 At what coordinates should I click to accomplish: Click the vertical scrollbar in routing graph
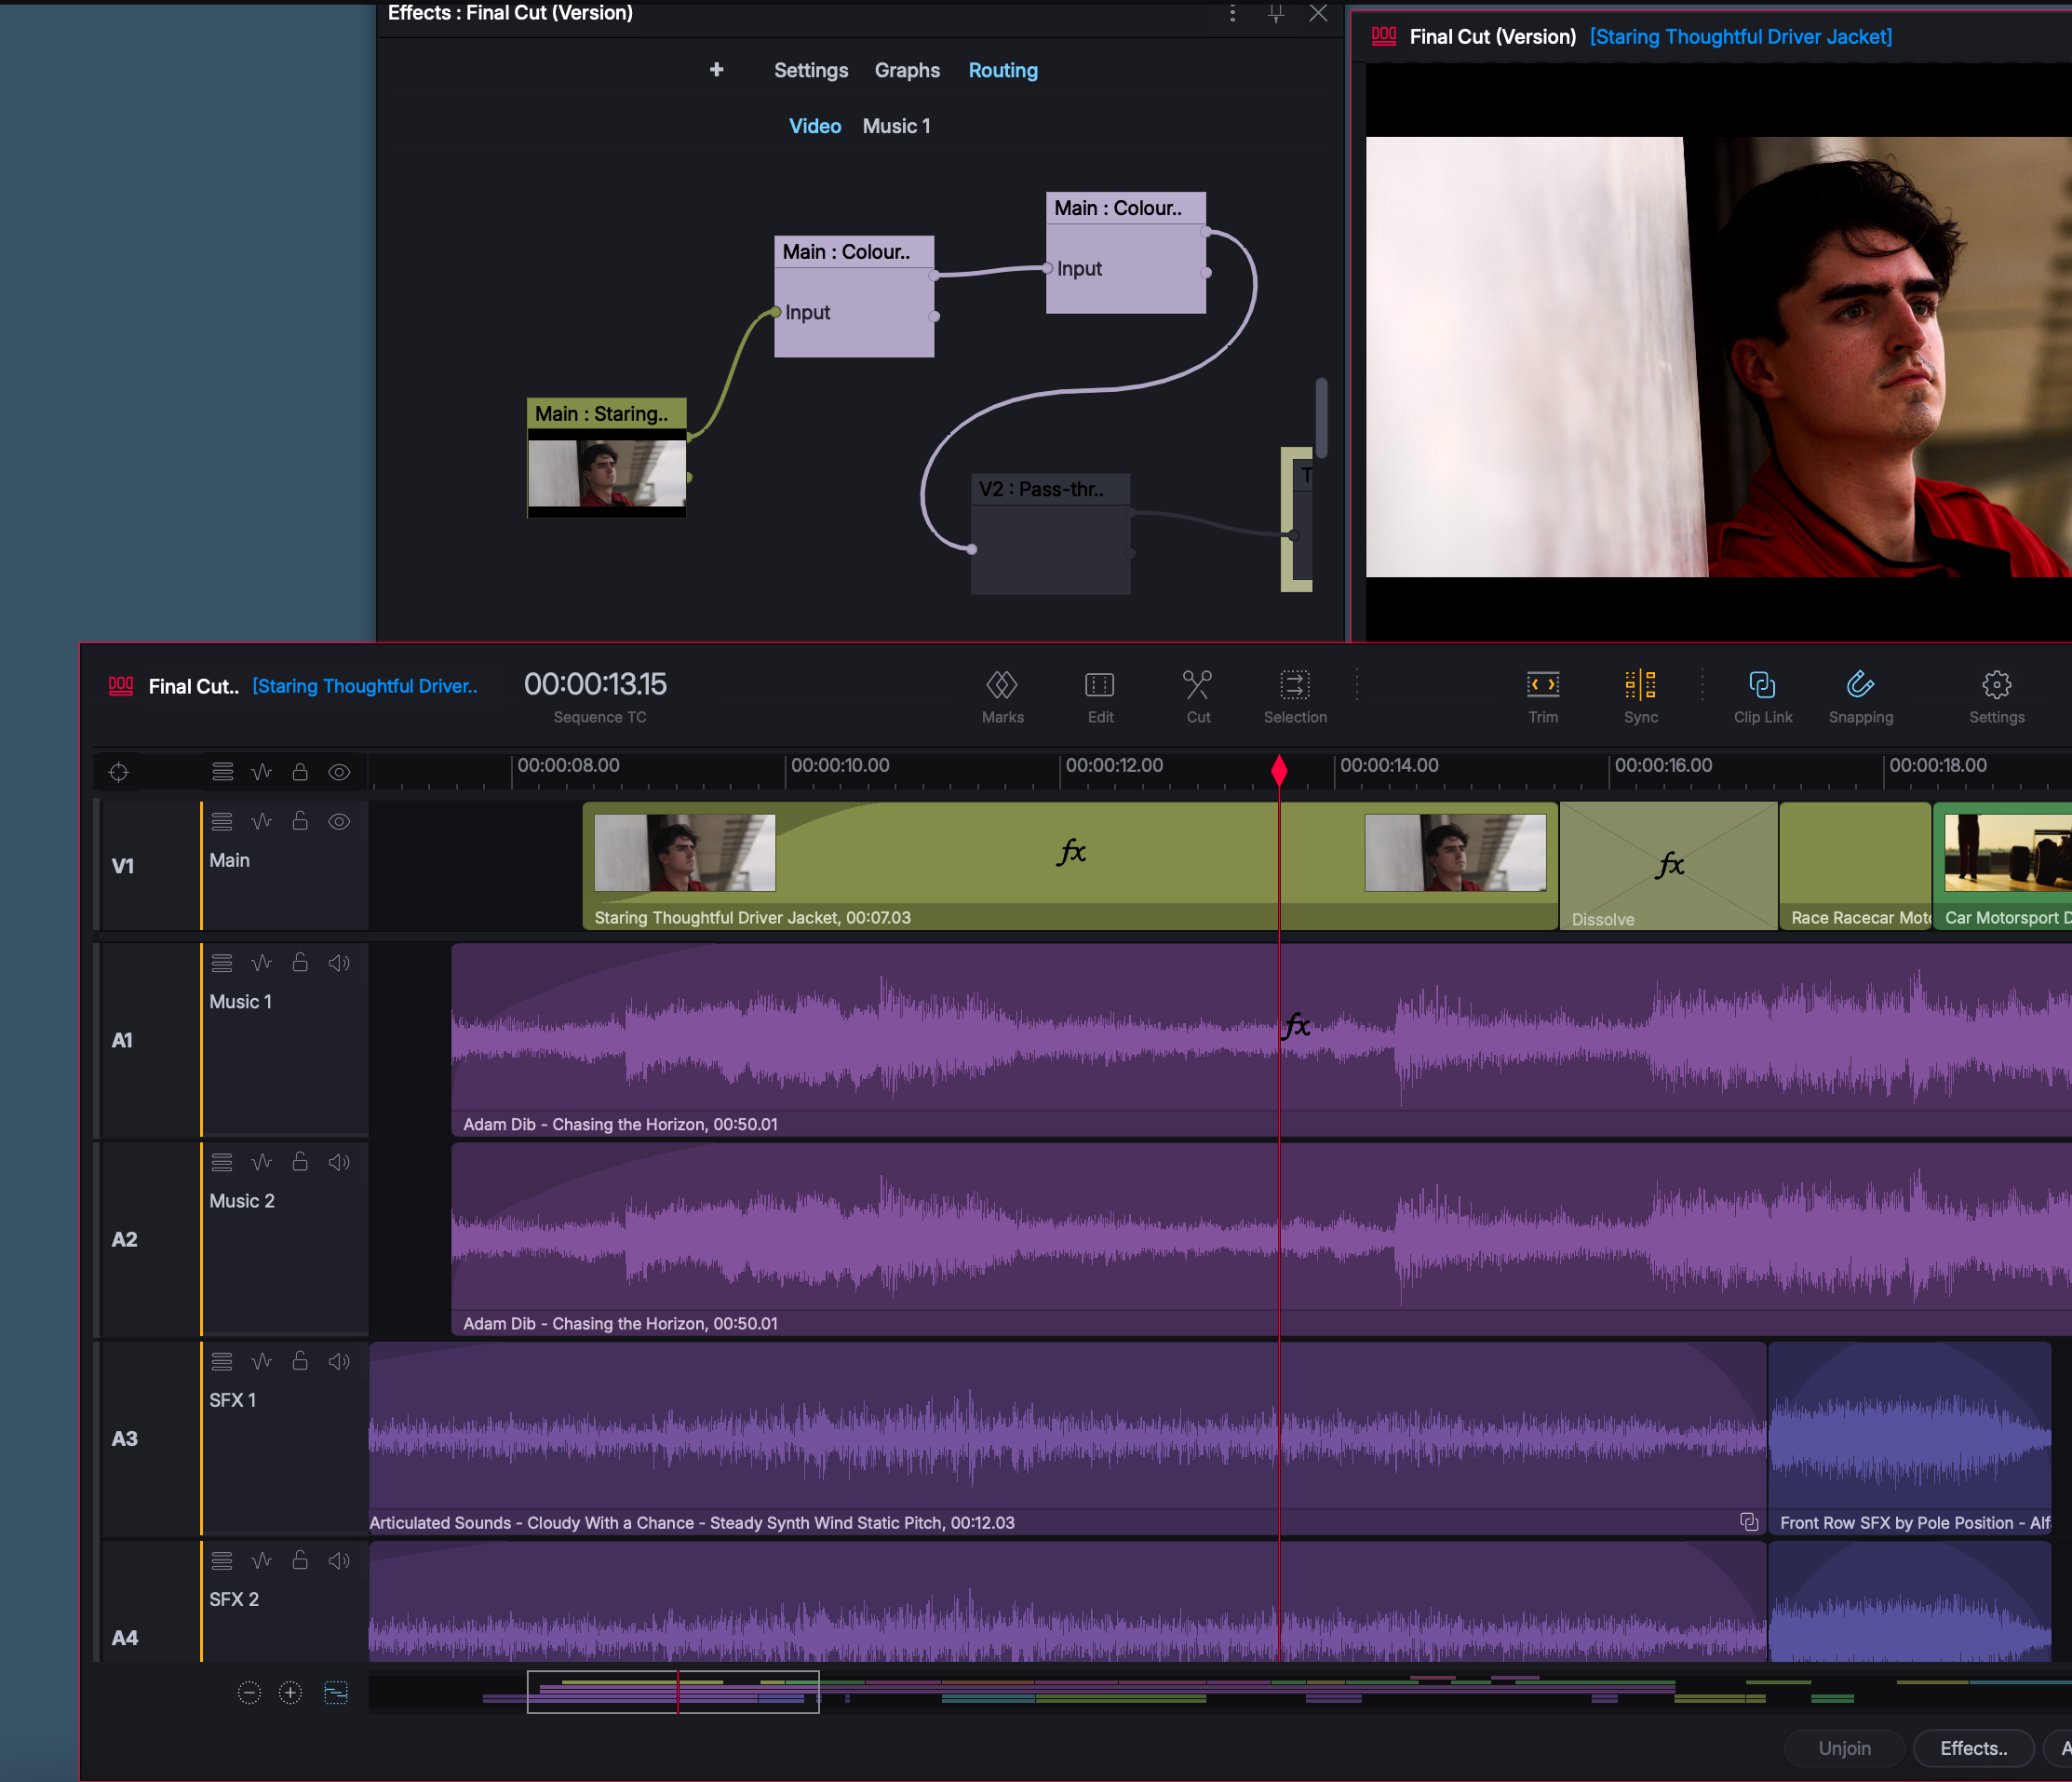pos(1321,417)
